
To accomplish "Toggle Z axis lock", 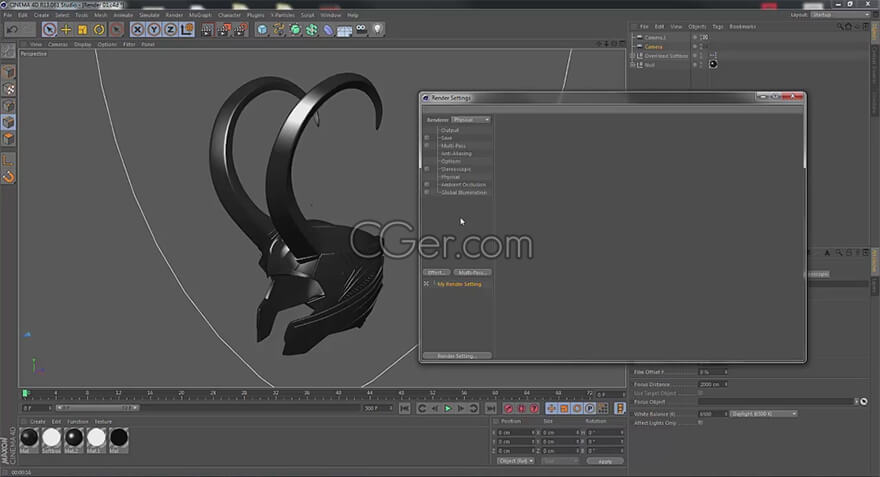I will [x=171, y=30].
